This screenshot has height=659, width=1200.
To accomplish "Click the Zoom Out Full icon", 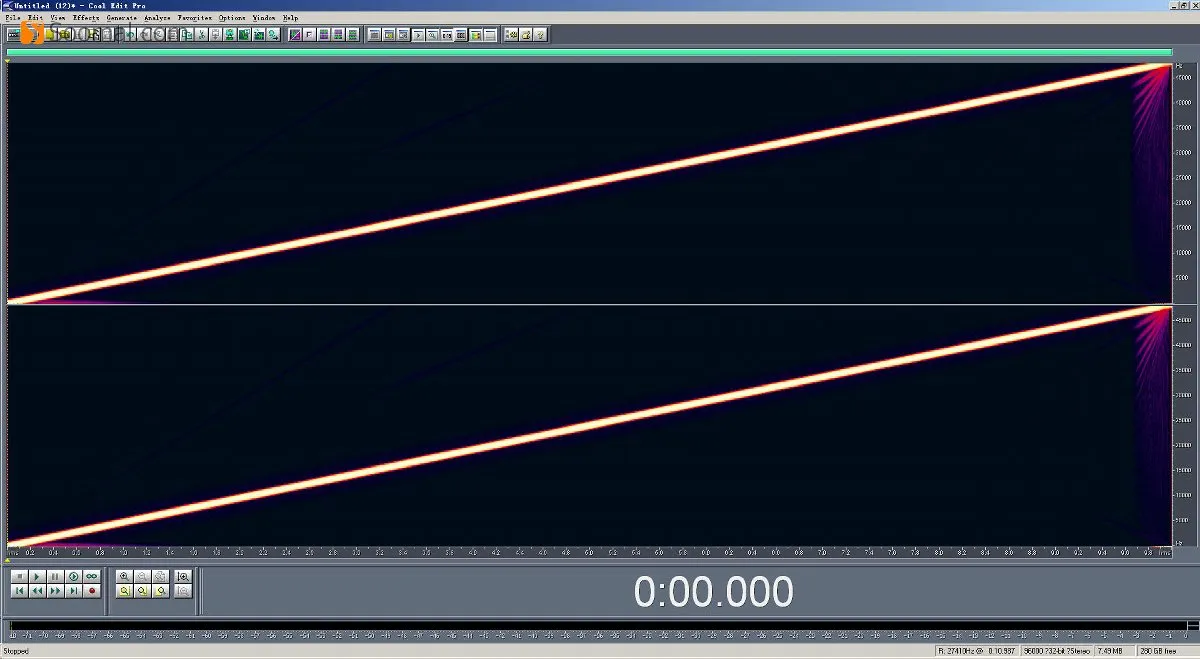I will (160, 577).
